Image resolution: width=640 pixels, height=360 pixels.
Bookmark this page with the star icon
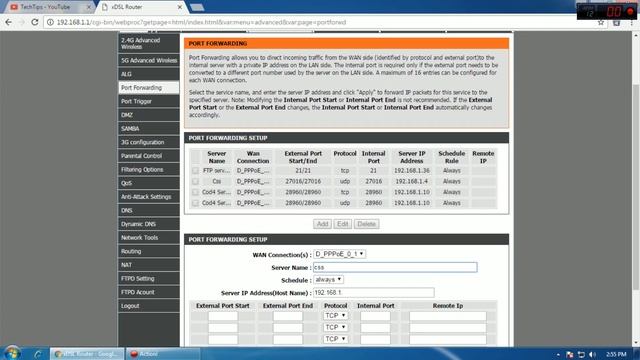pyautogui.click(x=601, y=23)
